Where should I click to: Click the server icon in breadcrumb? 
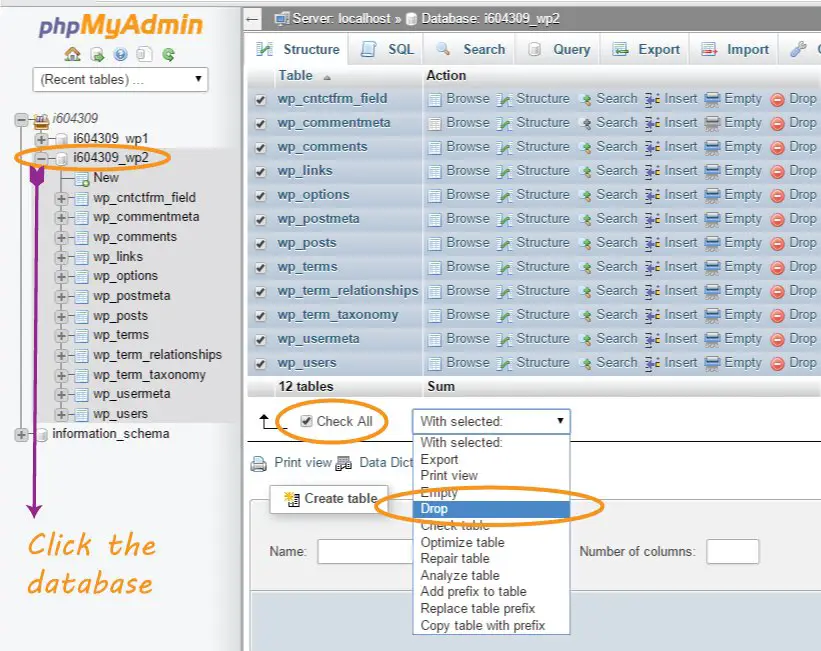[282, 19]
